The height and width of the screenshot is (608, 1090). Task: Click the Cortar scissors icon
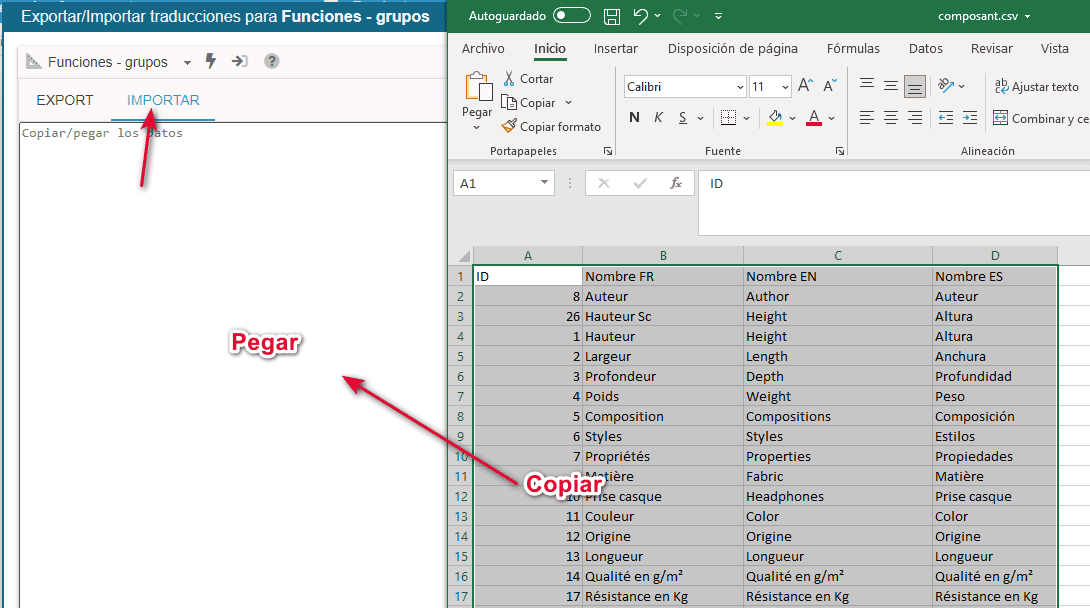point(509,79)
